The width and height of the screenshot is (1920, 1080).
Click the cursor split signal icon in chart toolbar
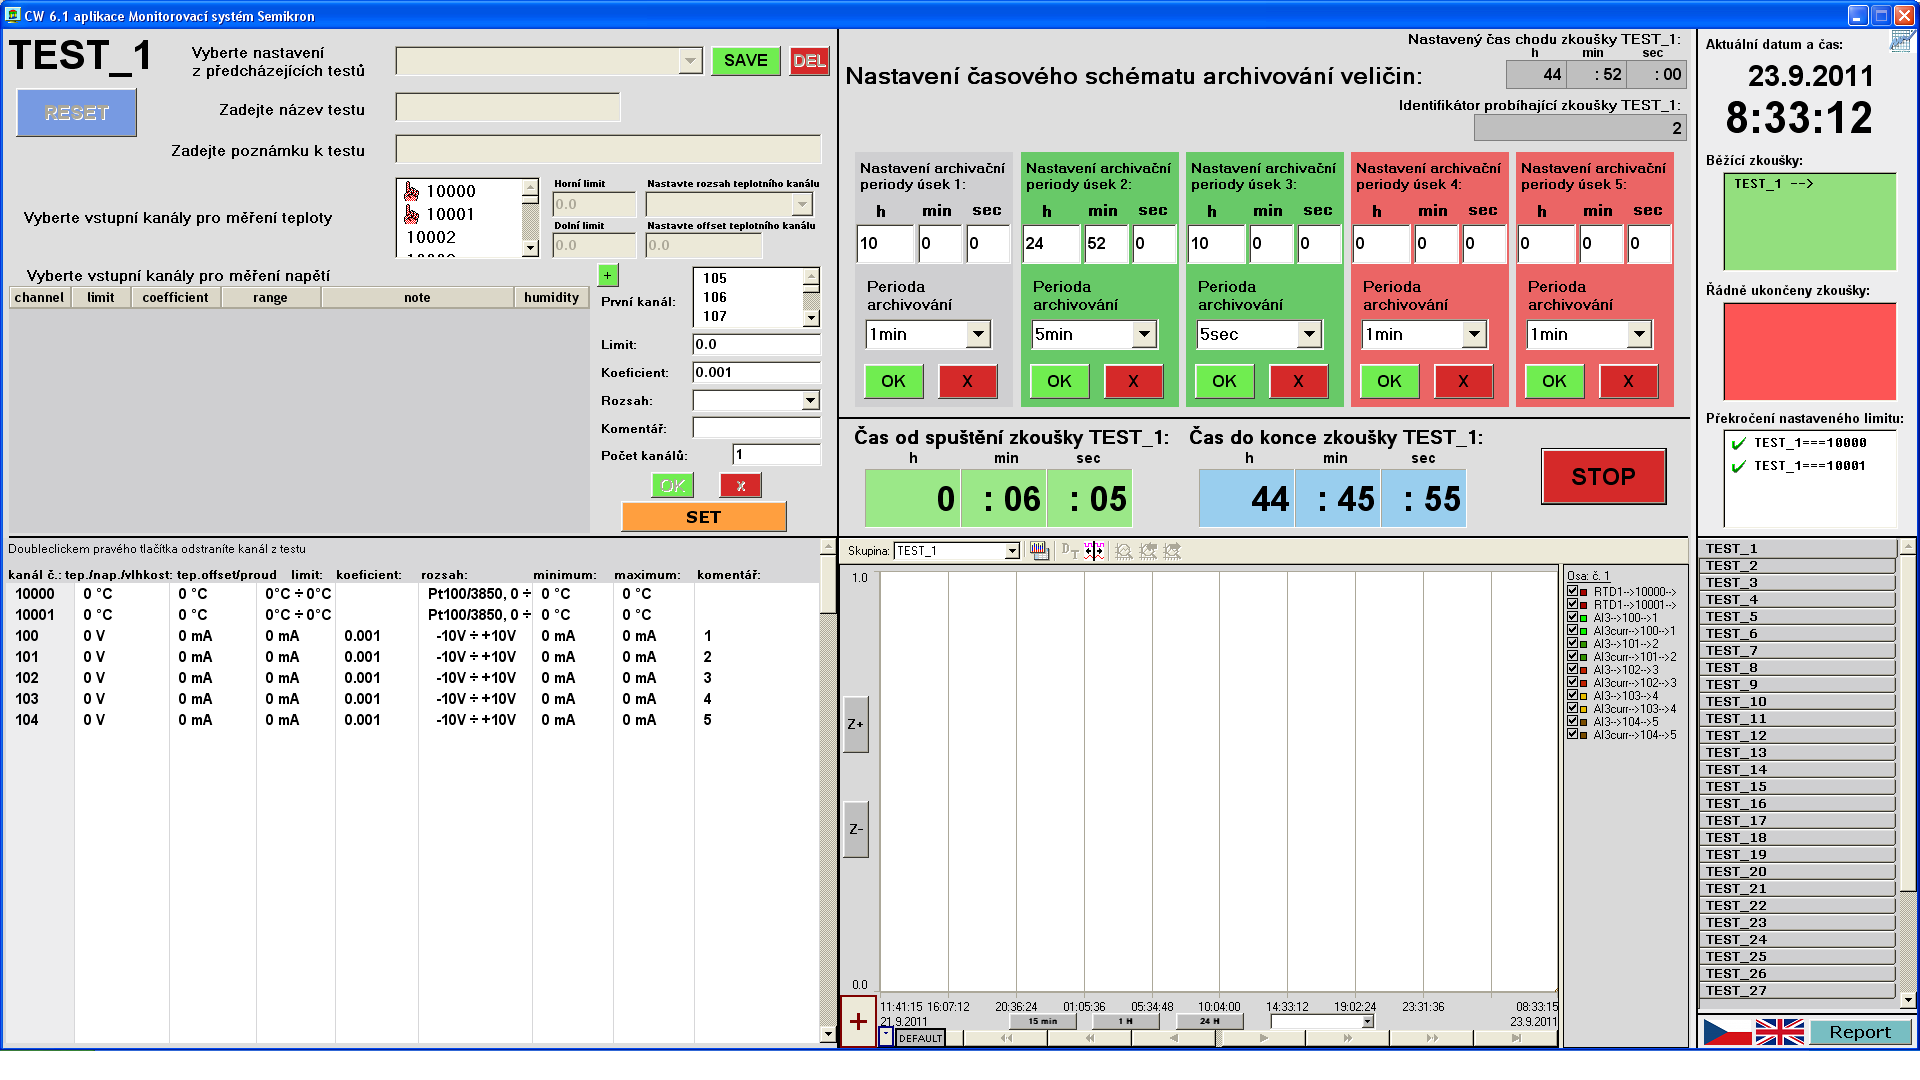1094,551
